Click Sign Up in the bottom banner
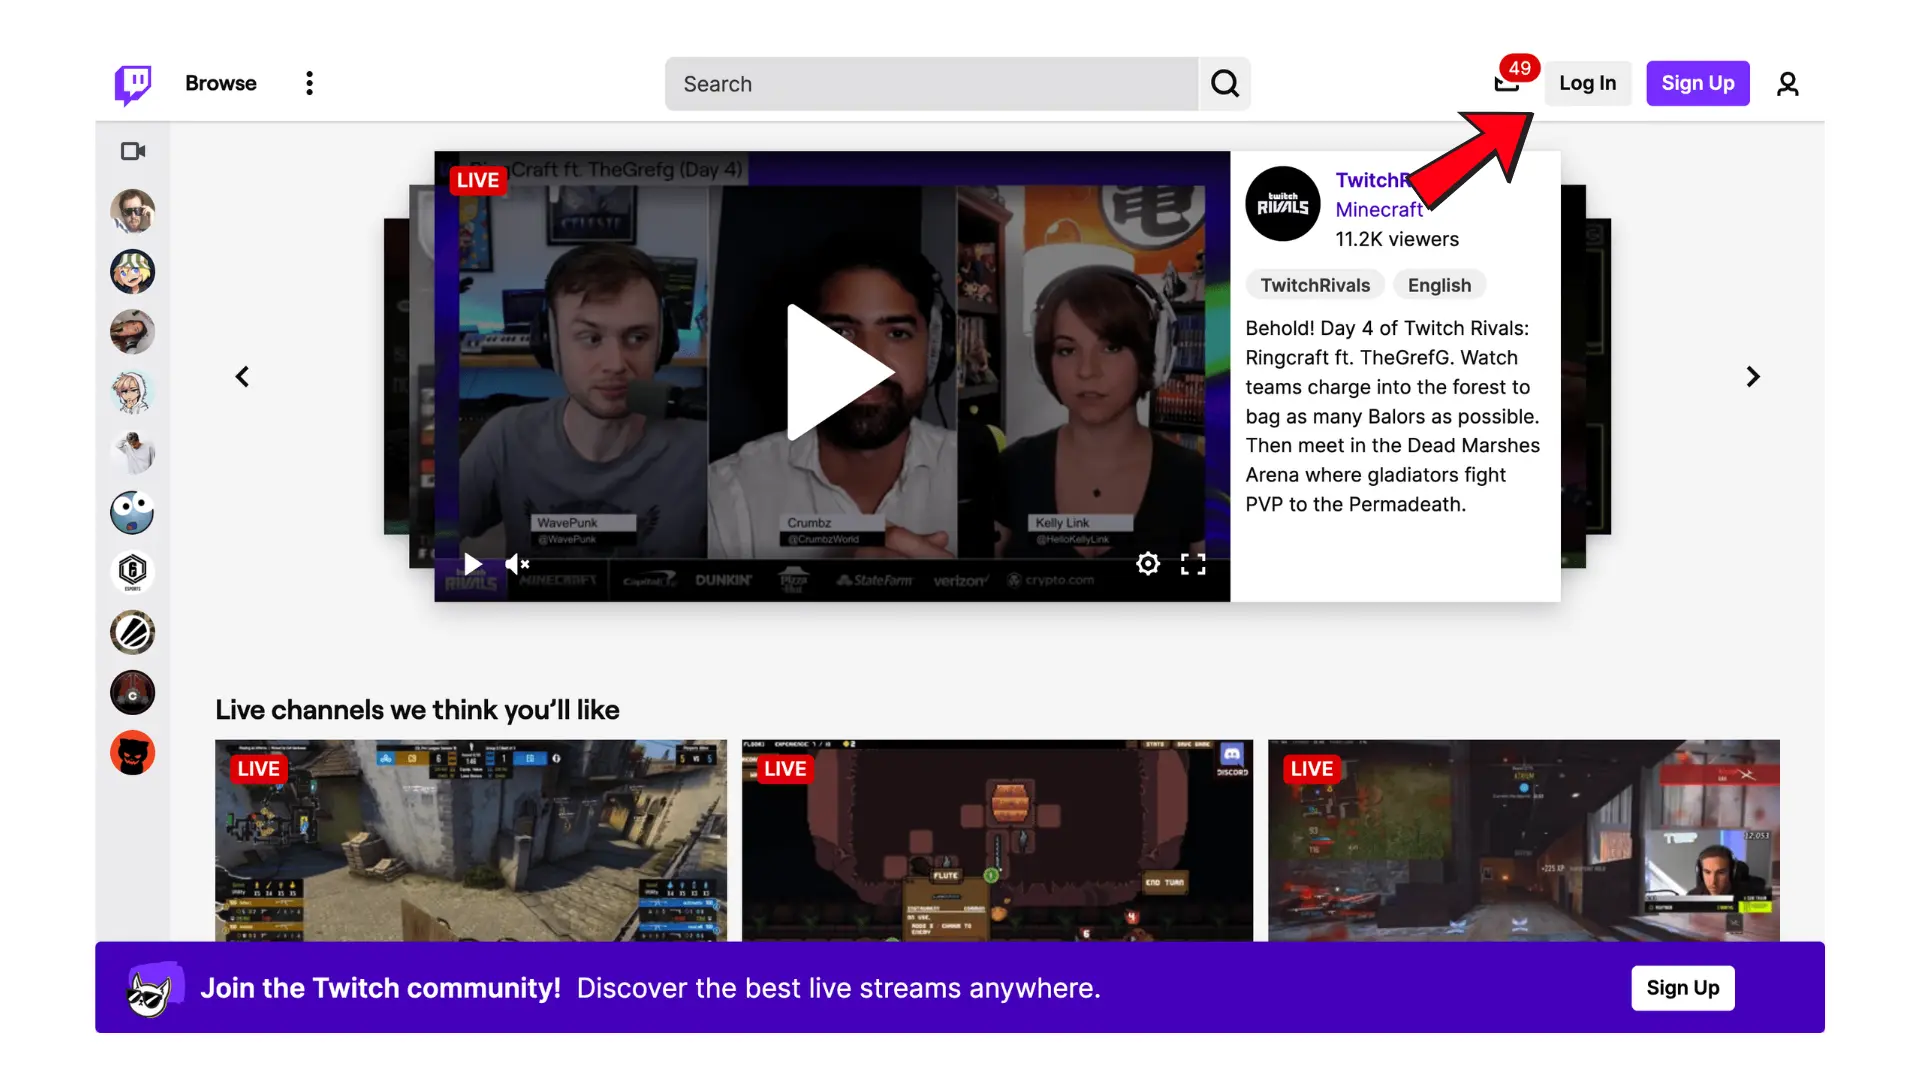 click(1683, 988)
